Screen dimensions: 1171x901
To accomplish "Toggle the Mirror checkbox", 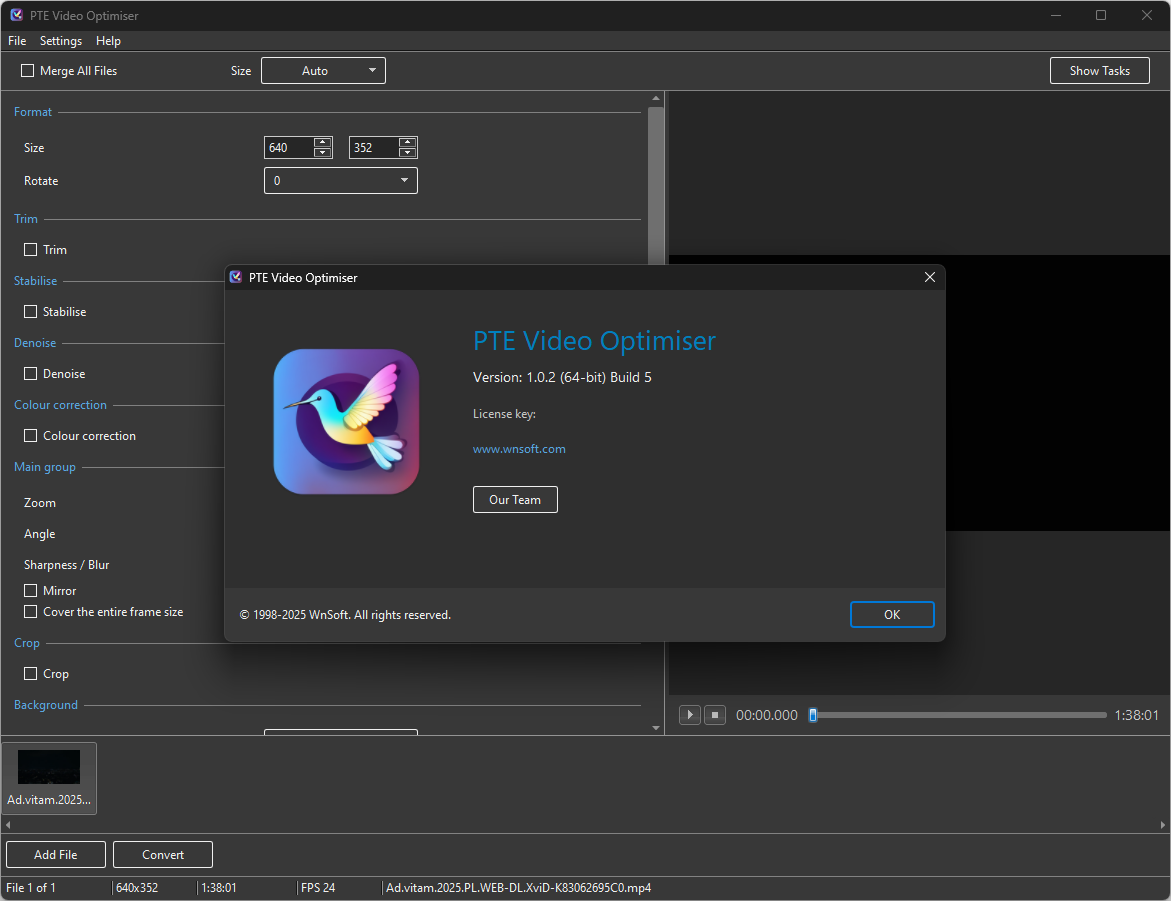I will pos(31,591).
